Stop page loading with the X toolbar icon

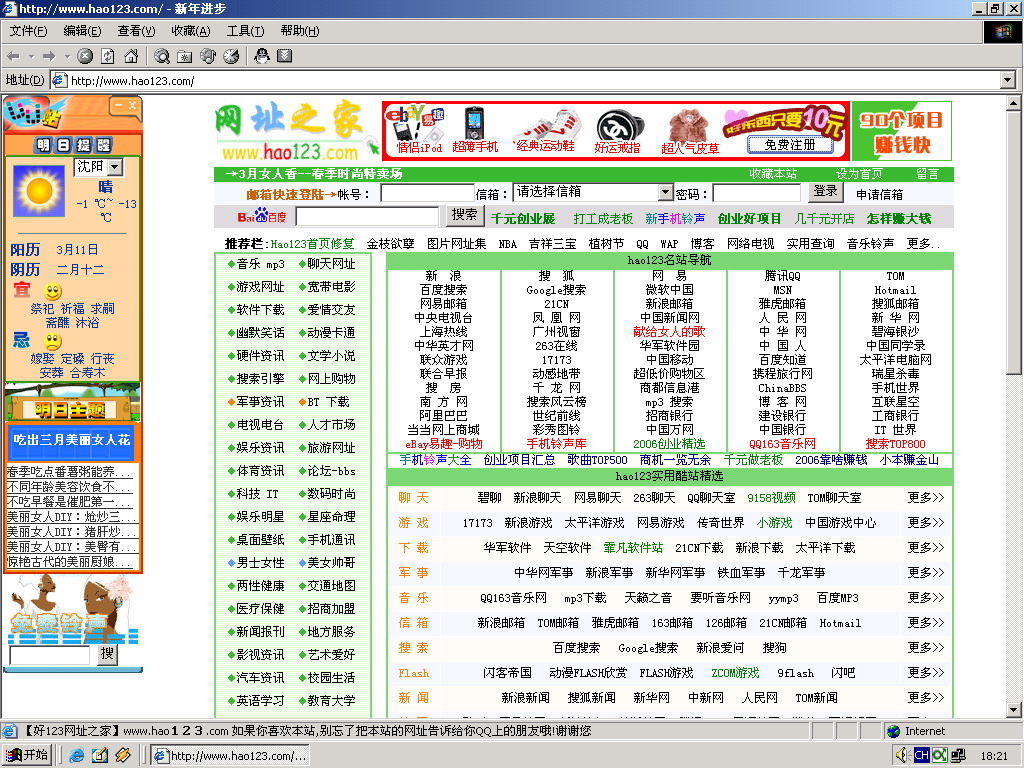pyautogui.click(x=85, y=57)
